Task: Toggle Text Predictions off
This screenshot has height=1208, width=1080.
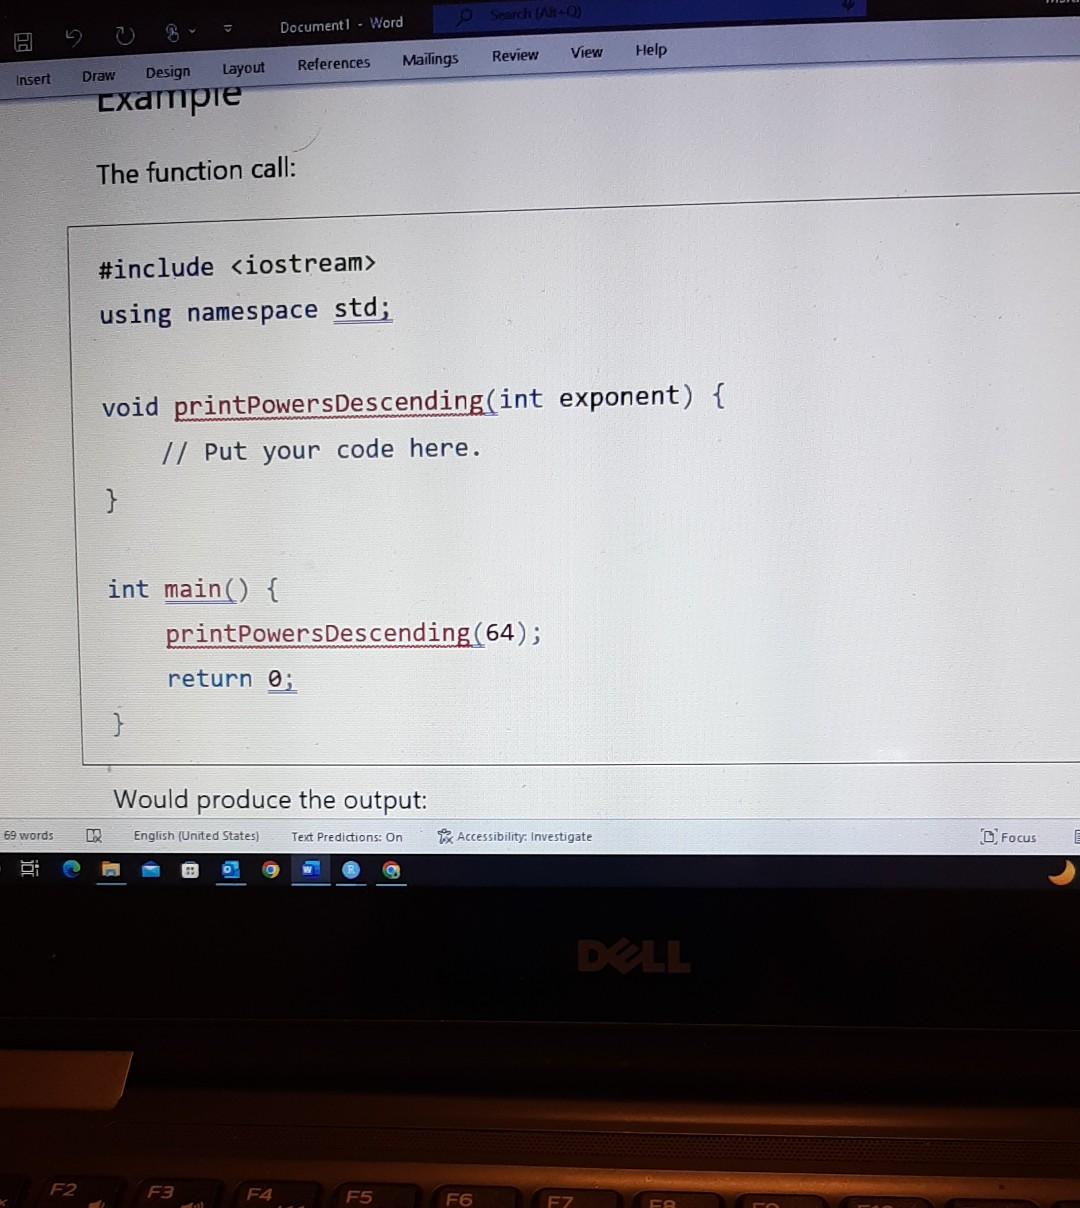Action: click(346, 836)
